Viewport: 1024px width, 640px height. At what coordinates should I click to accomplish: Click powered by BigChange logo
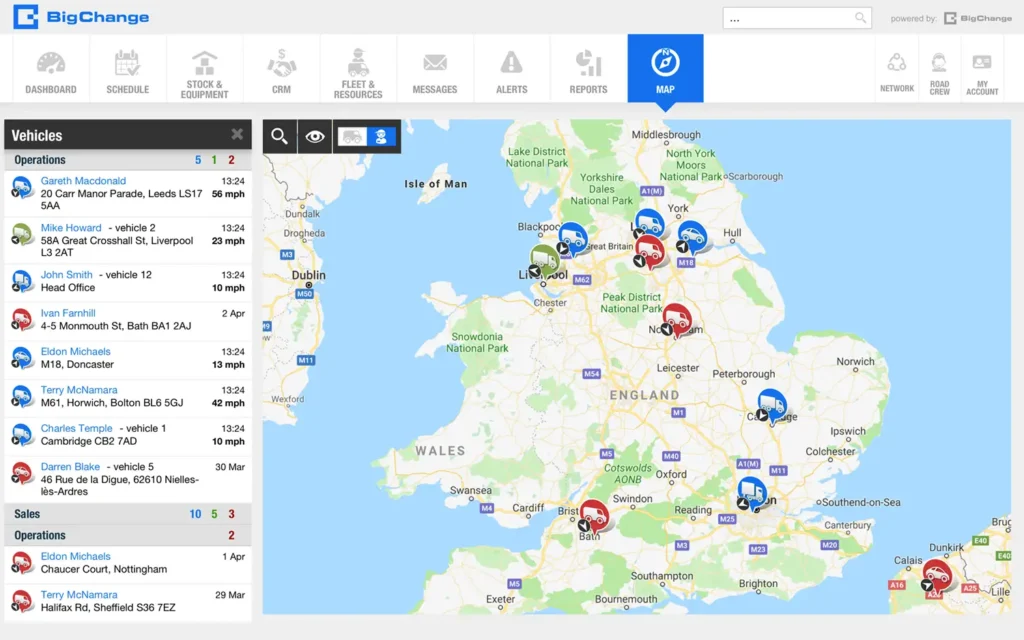tap(978, 18)
